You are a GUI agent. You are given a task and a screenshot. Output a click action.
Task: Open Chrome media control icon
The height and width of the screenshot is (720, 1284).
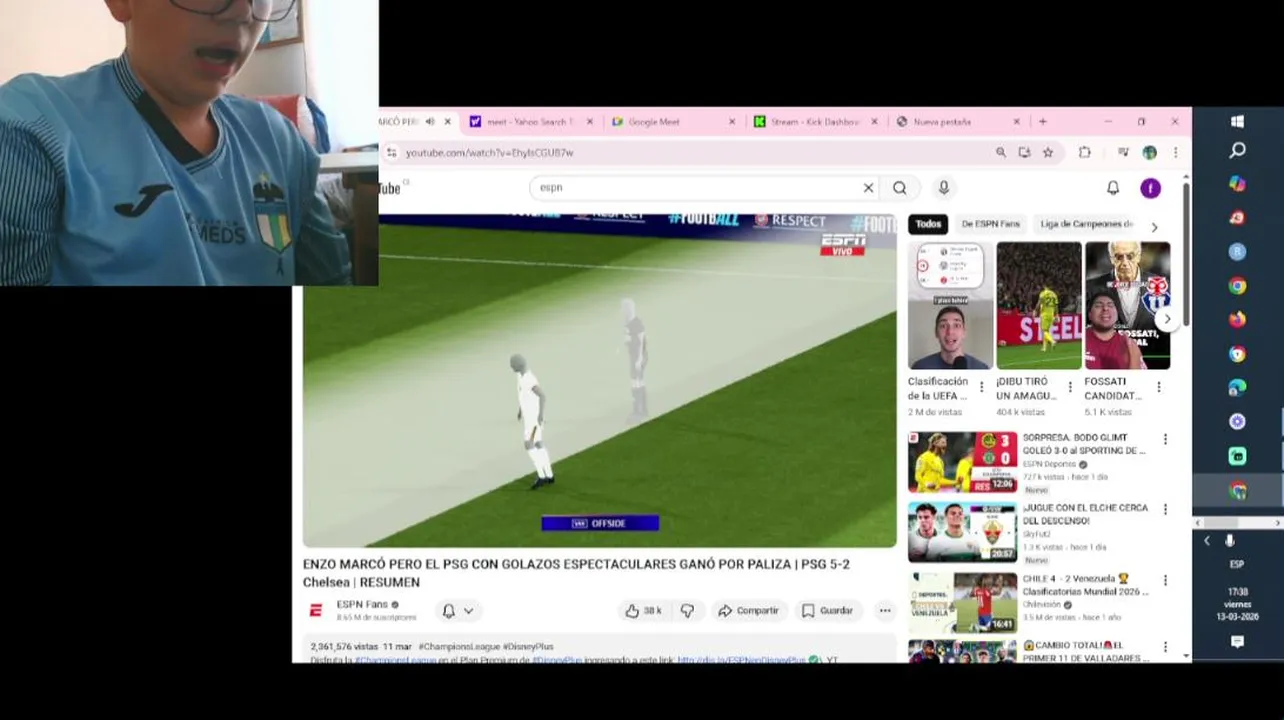pyautogui.click(x=1123, y=152)
